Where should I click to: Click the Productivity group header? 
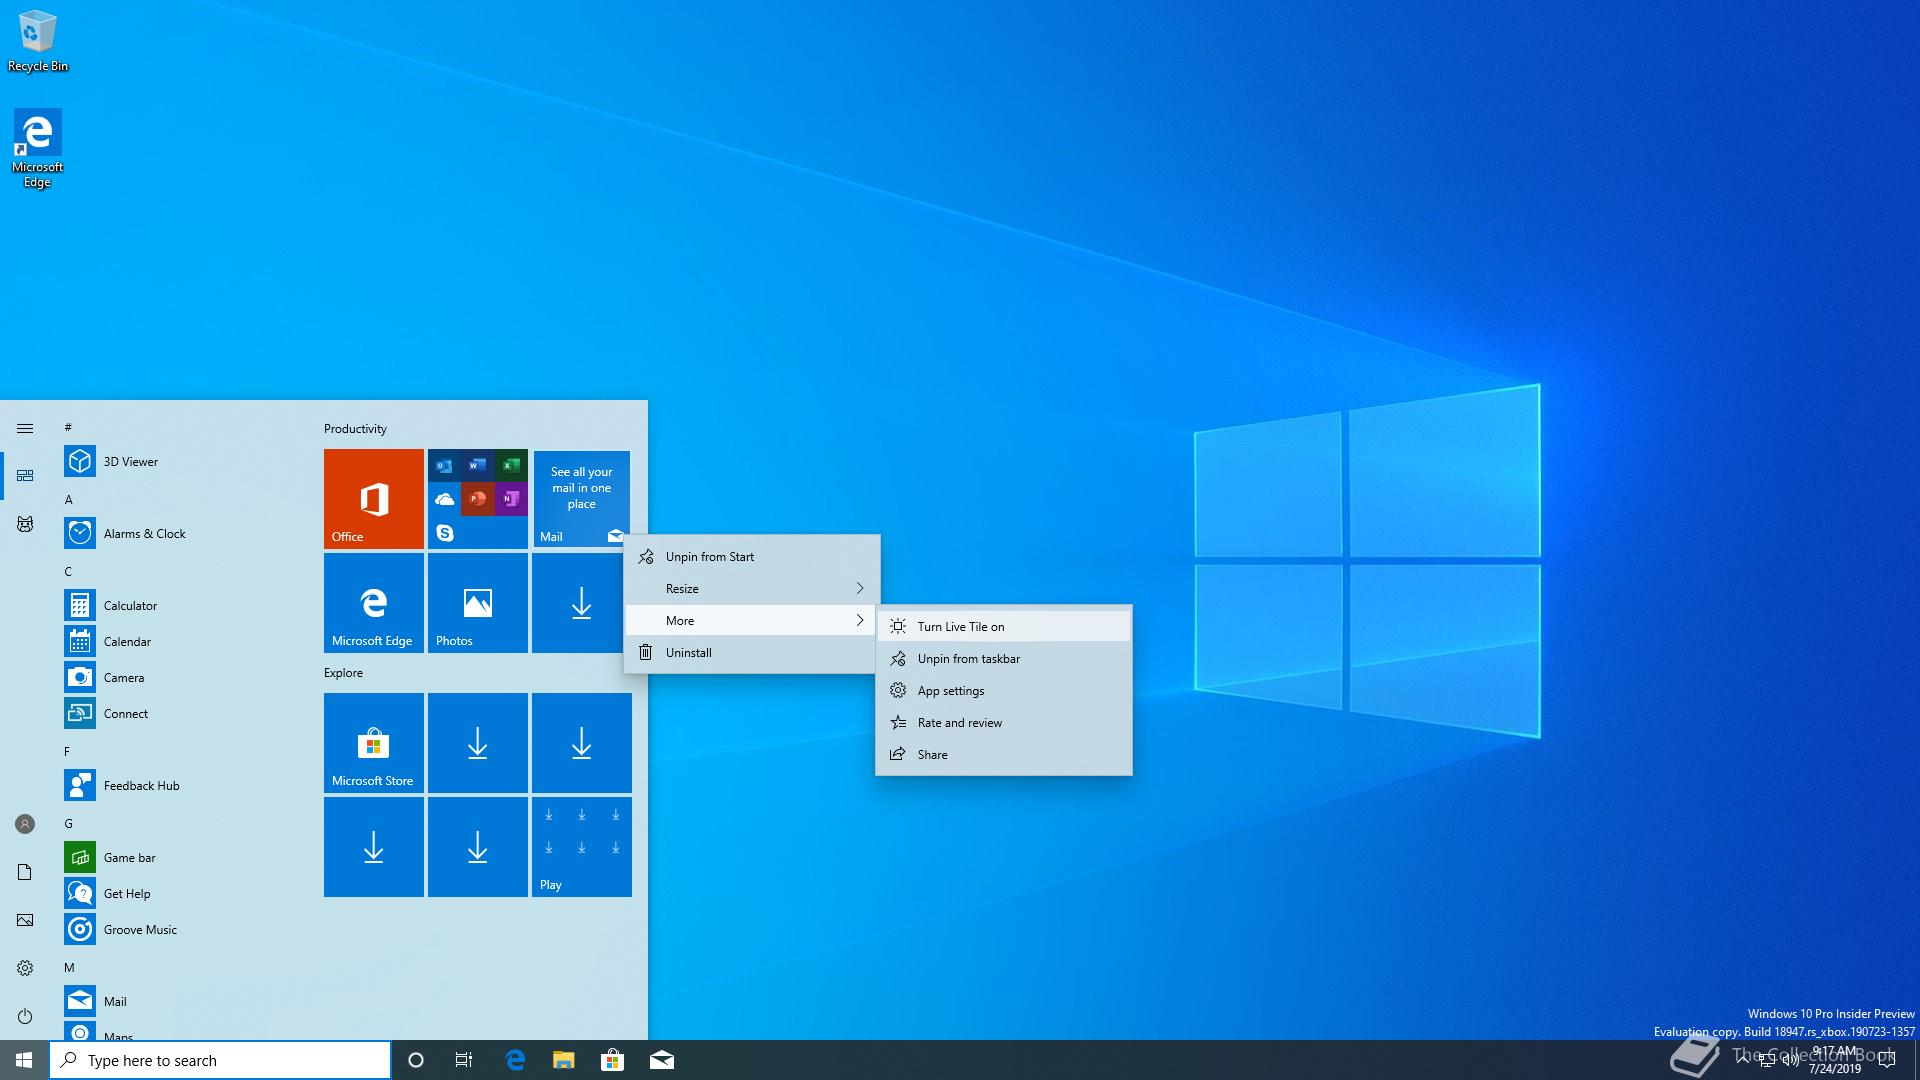click(355, 429)
